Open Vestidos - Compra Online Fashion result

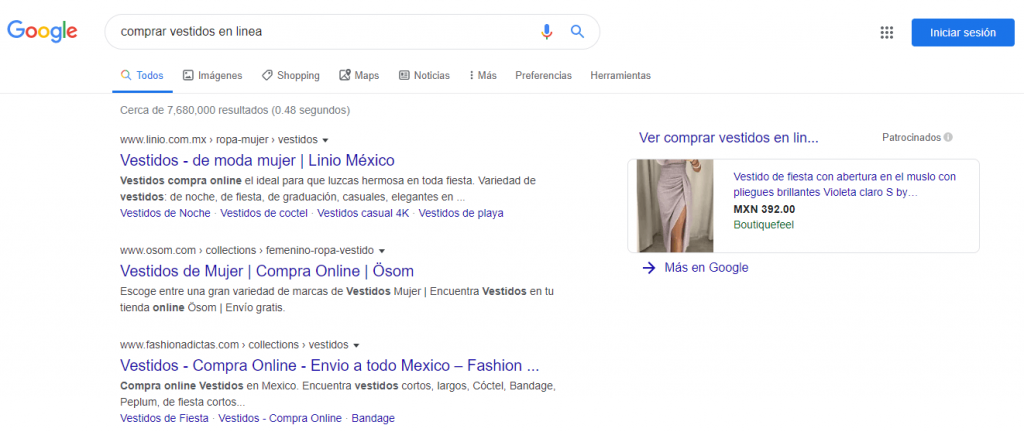[330, 365]
